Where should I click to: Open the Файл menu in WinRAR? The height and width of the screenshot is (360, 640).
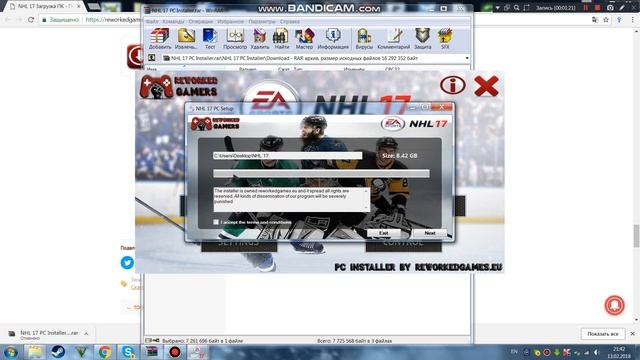click(152, 22)
